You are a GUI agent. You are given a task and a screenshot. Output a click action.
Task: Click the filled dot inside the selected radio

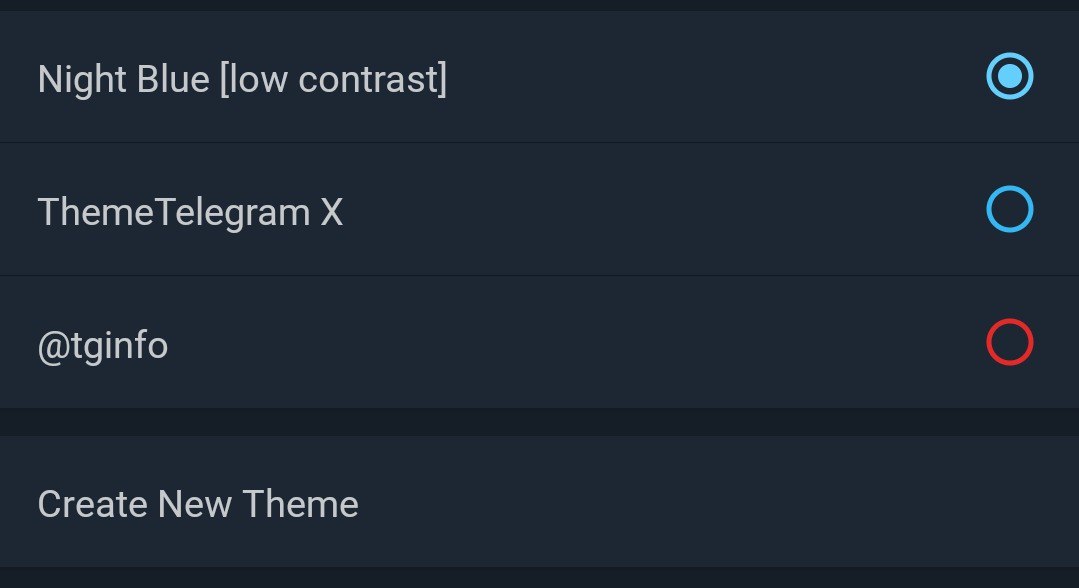[1009, 77]
